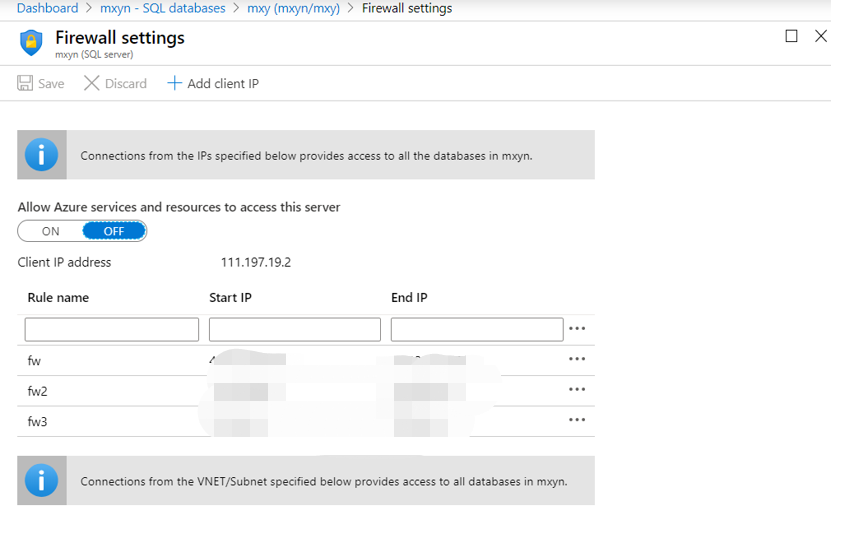Click the client IP value 111.197.19.2
866x544 pixels.
click(x=256, y=262)
